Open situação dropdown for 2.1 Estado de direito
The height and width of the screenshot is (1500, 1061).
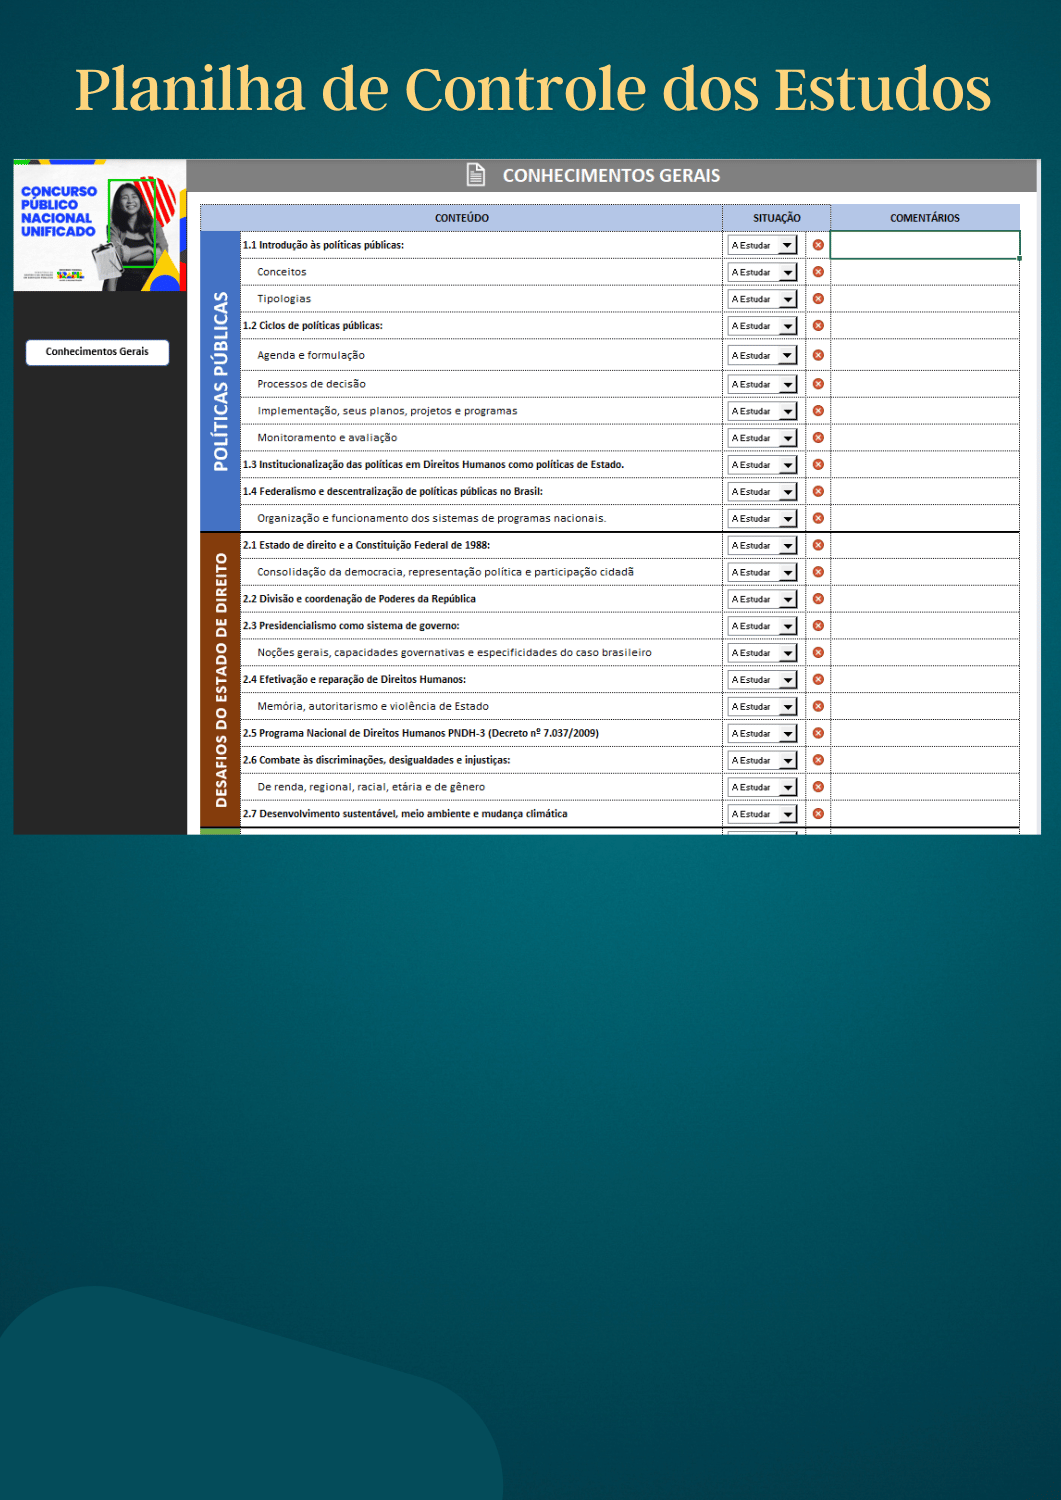coord(787,546)
